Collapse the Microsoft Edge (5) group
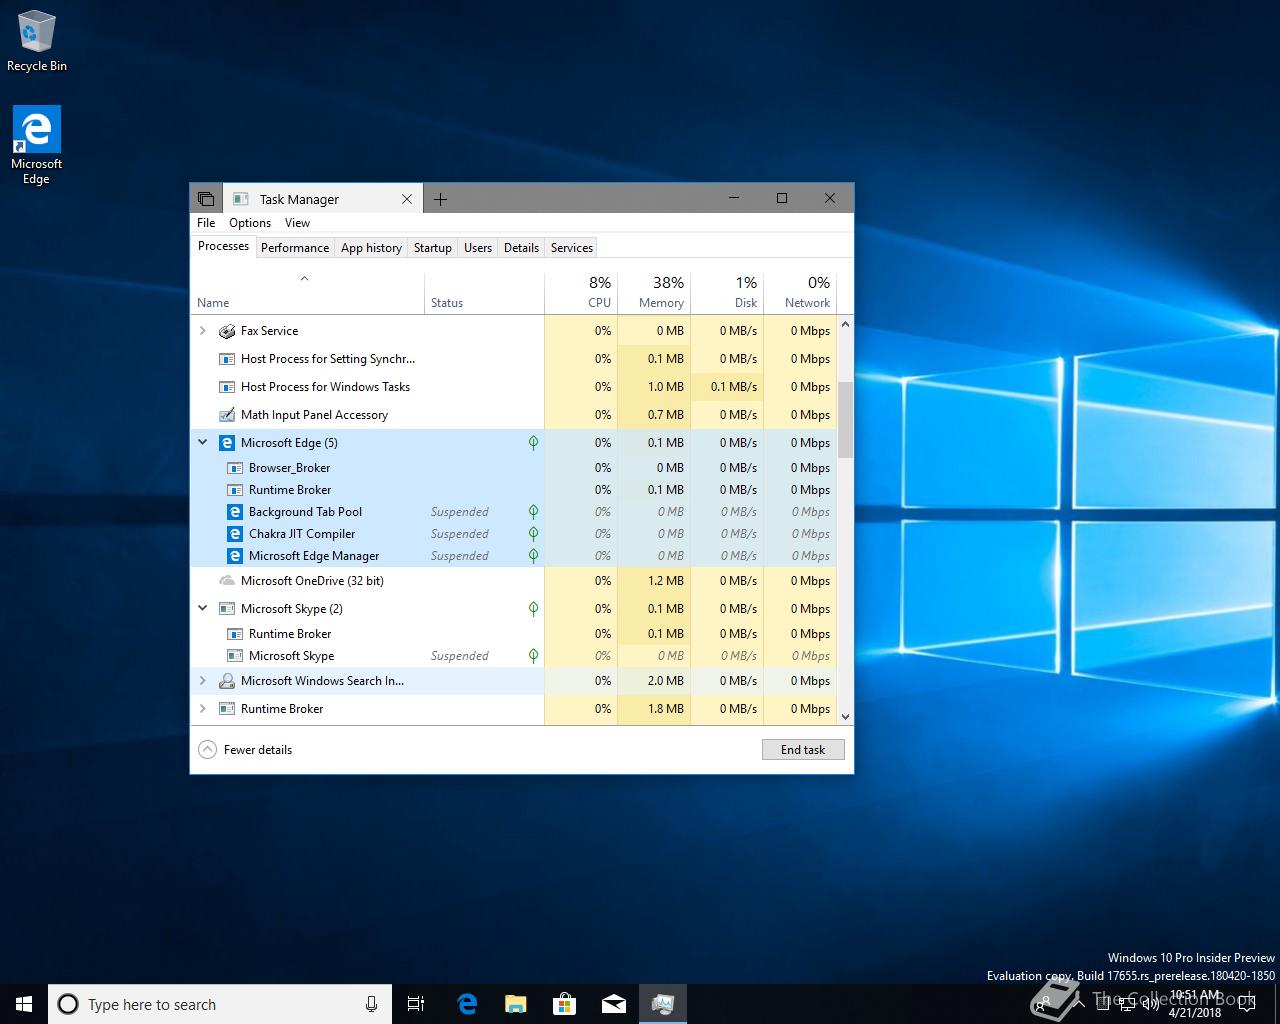This screenshot has width=1280, height=1024. pos(203,443)
